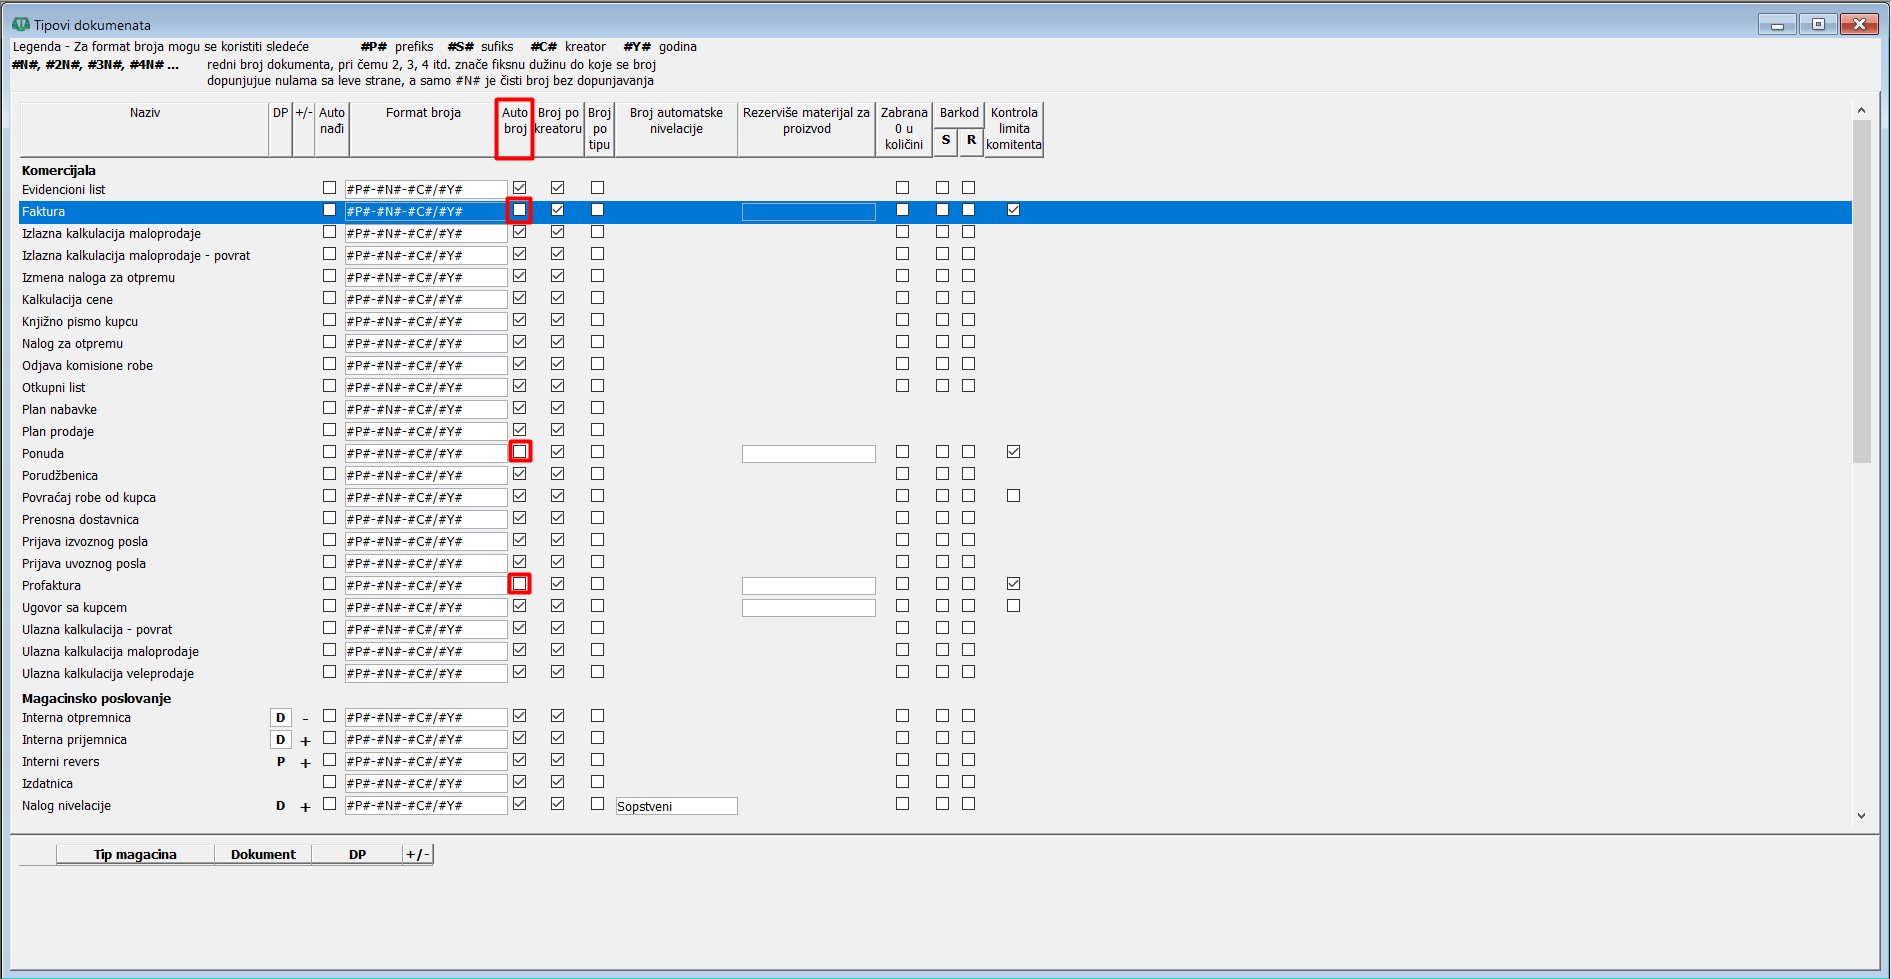
Task: Click the D indicator for Interna otpremnica
Action: [281, 717]
